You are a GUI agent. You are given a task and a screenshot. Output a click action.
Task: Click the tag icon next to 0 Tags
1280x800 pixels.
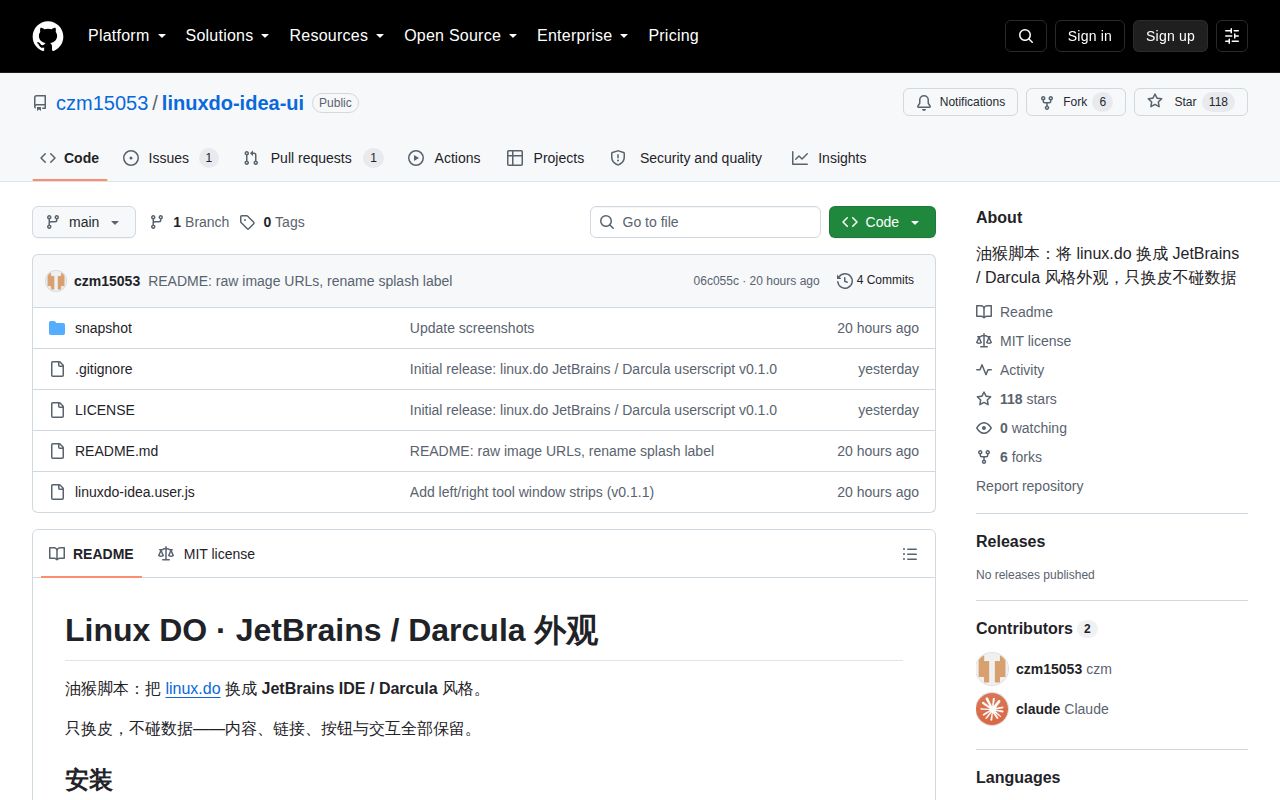coord(247,222)
